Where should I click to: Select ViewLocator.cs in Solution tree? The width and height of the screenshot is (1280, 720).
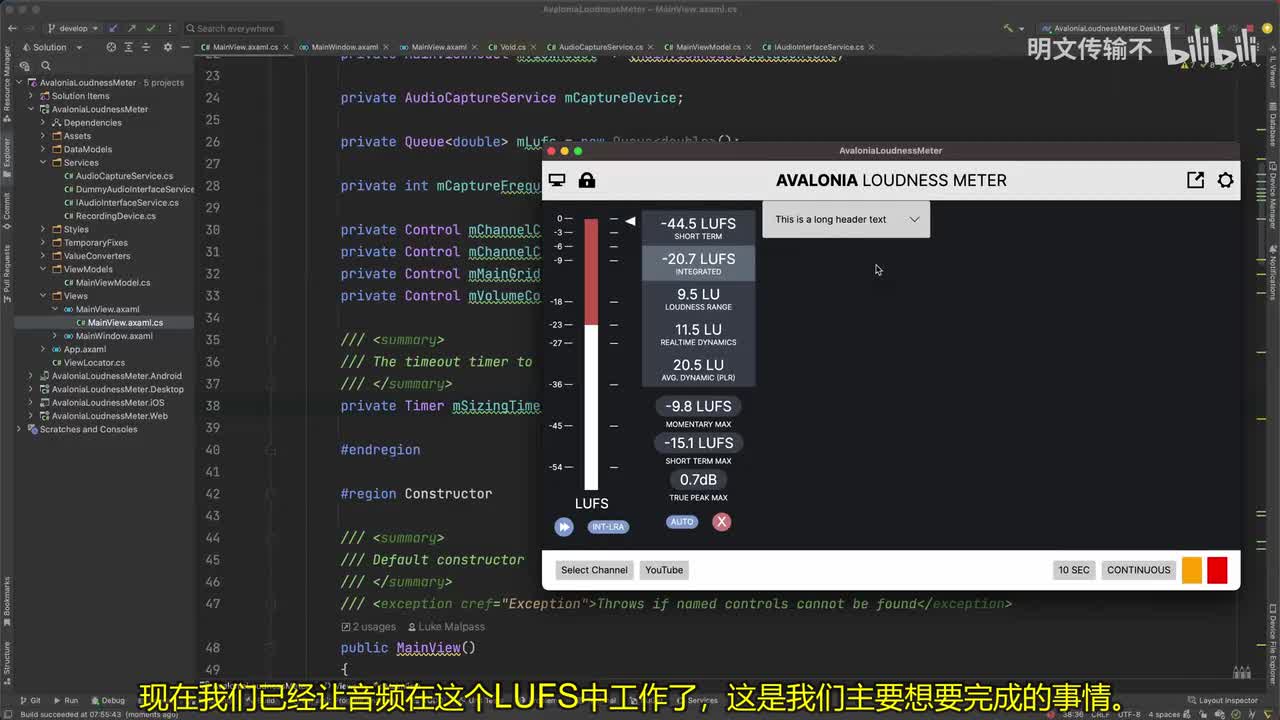click(88, 363)
